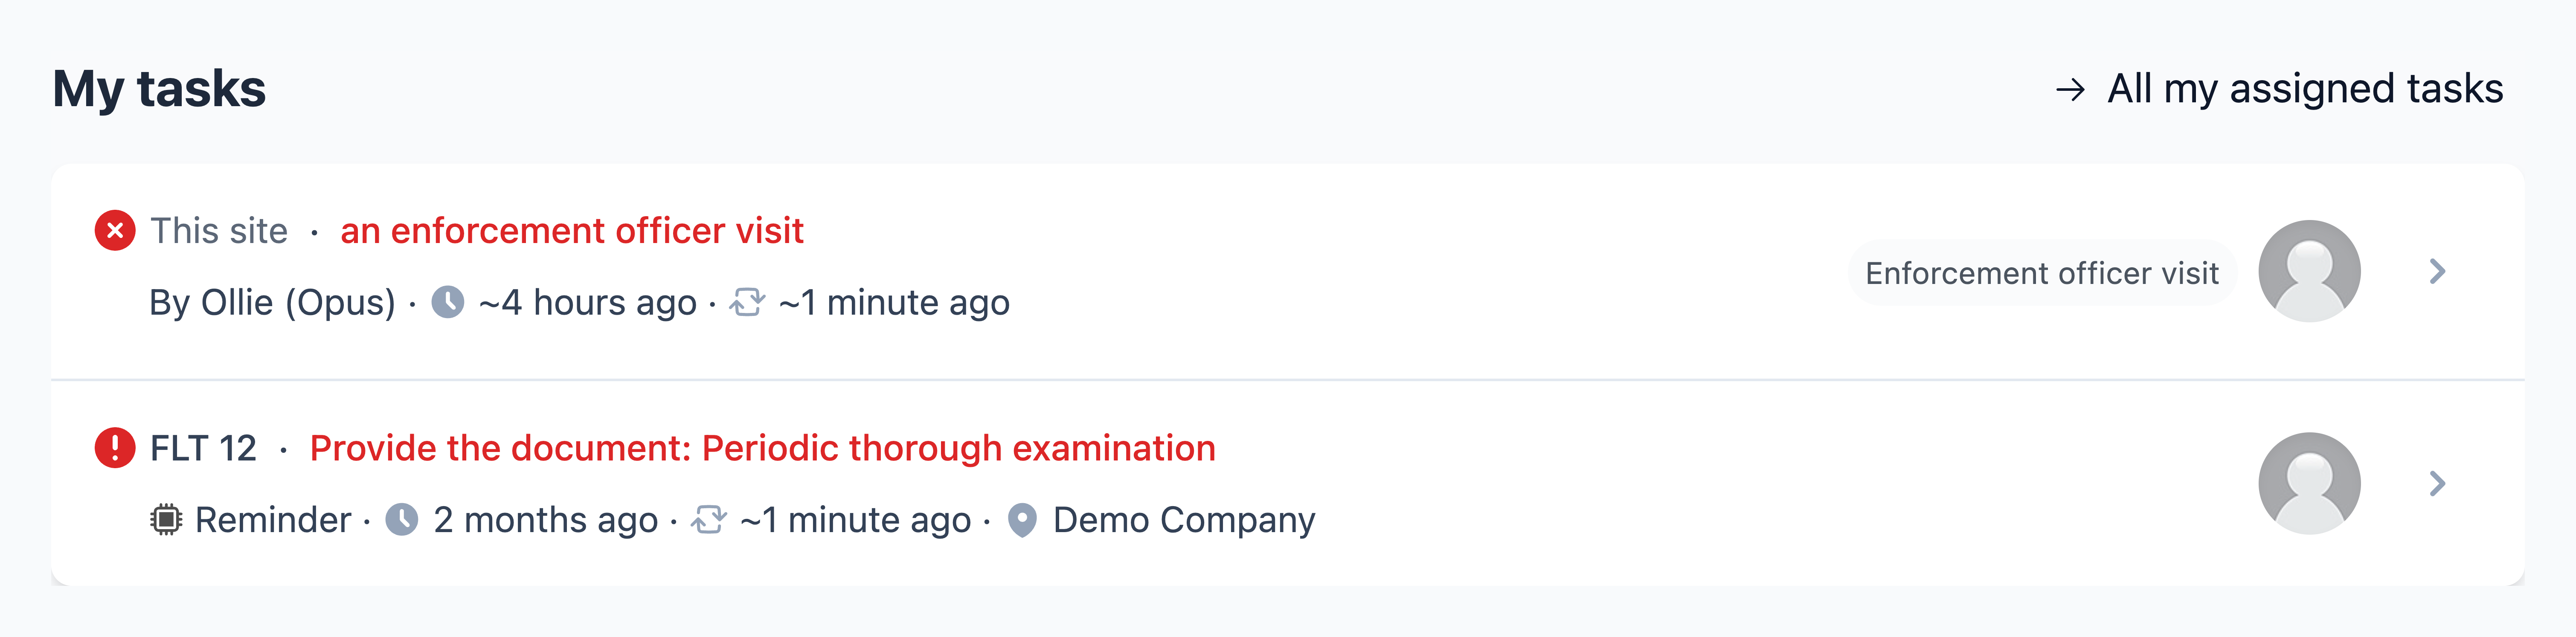Click the assignee avatar on the enforcement visit task
2576x637 pixels.
(2309, 271)
